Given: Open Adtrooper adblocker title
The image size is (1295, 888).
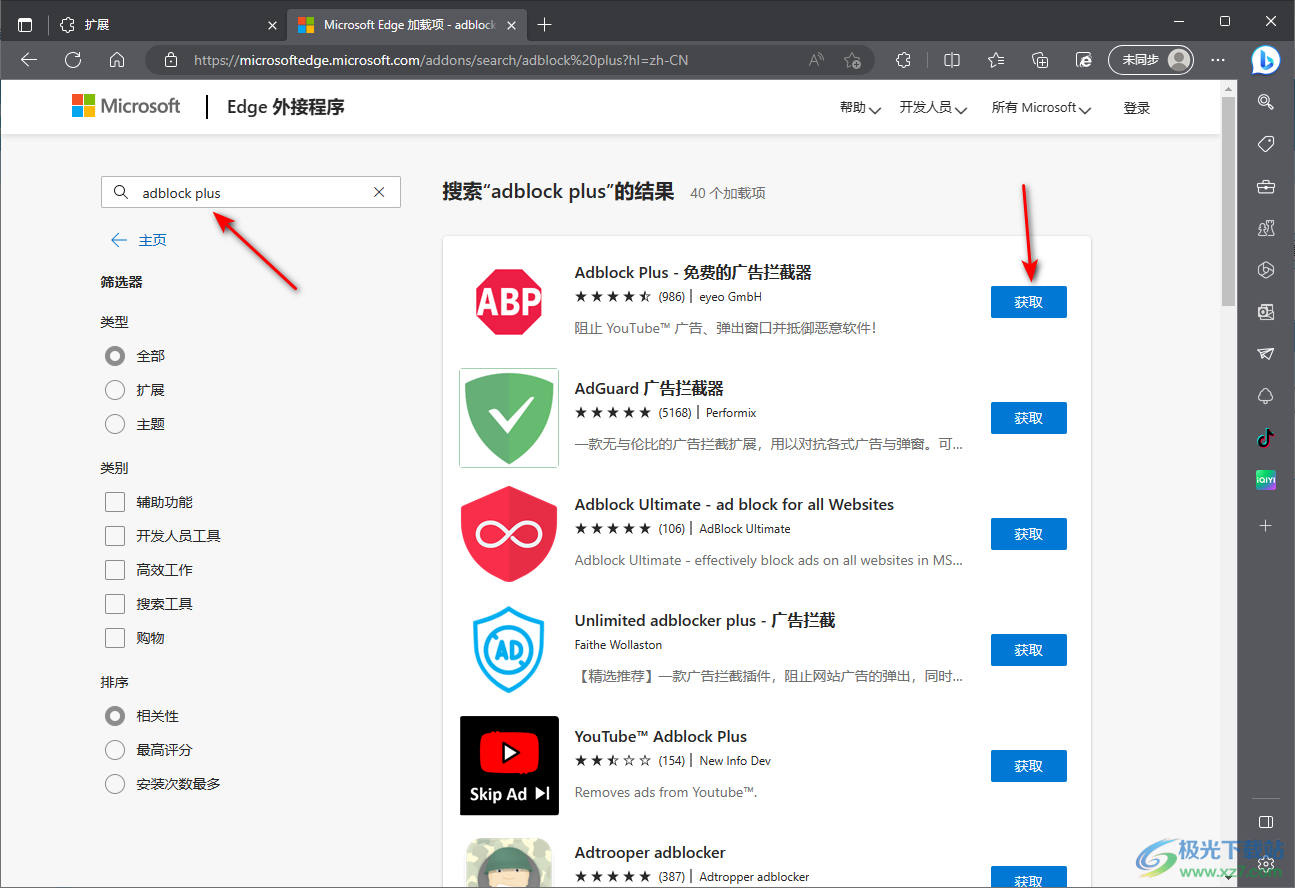Looking at the screenshot, I should tap(650, 853).
